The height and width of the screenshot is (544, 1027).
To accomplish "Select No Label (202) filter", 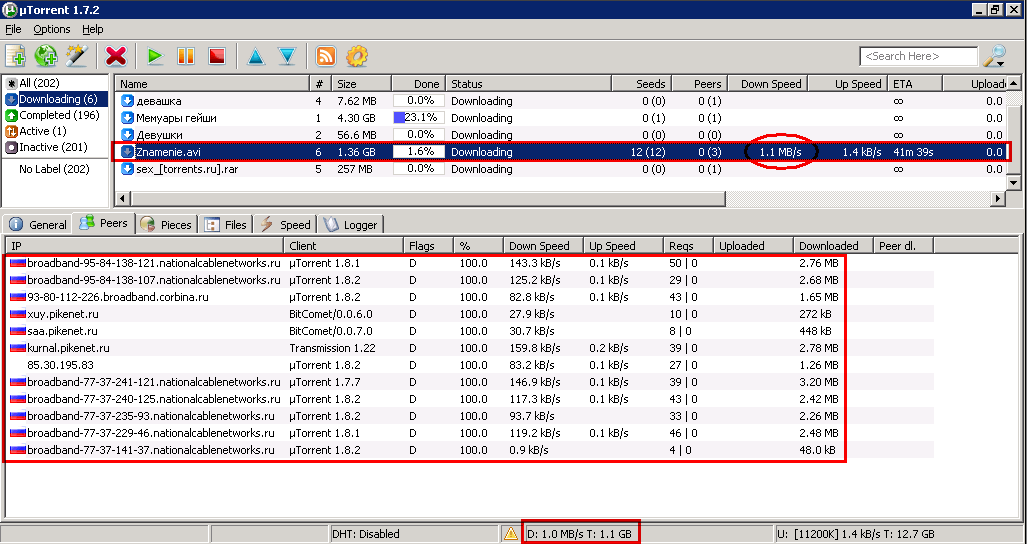I will (54, 170).
